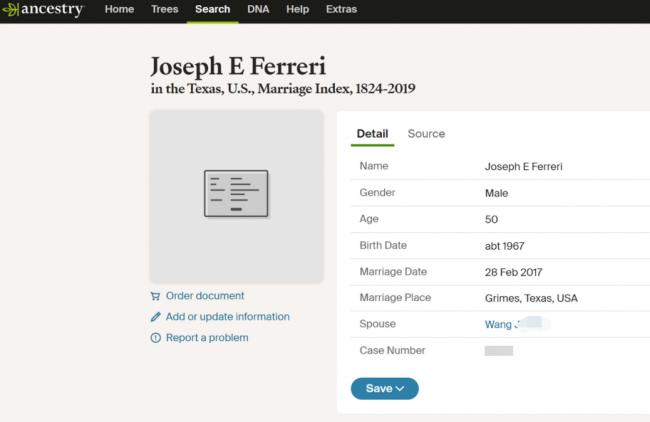Open the record card image thumbnail

point(236,194)
